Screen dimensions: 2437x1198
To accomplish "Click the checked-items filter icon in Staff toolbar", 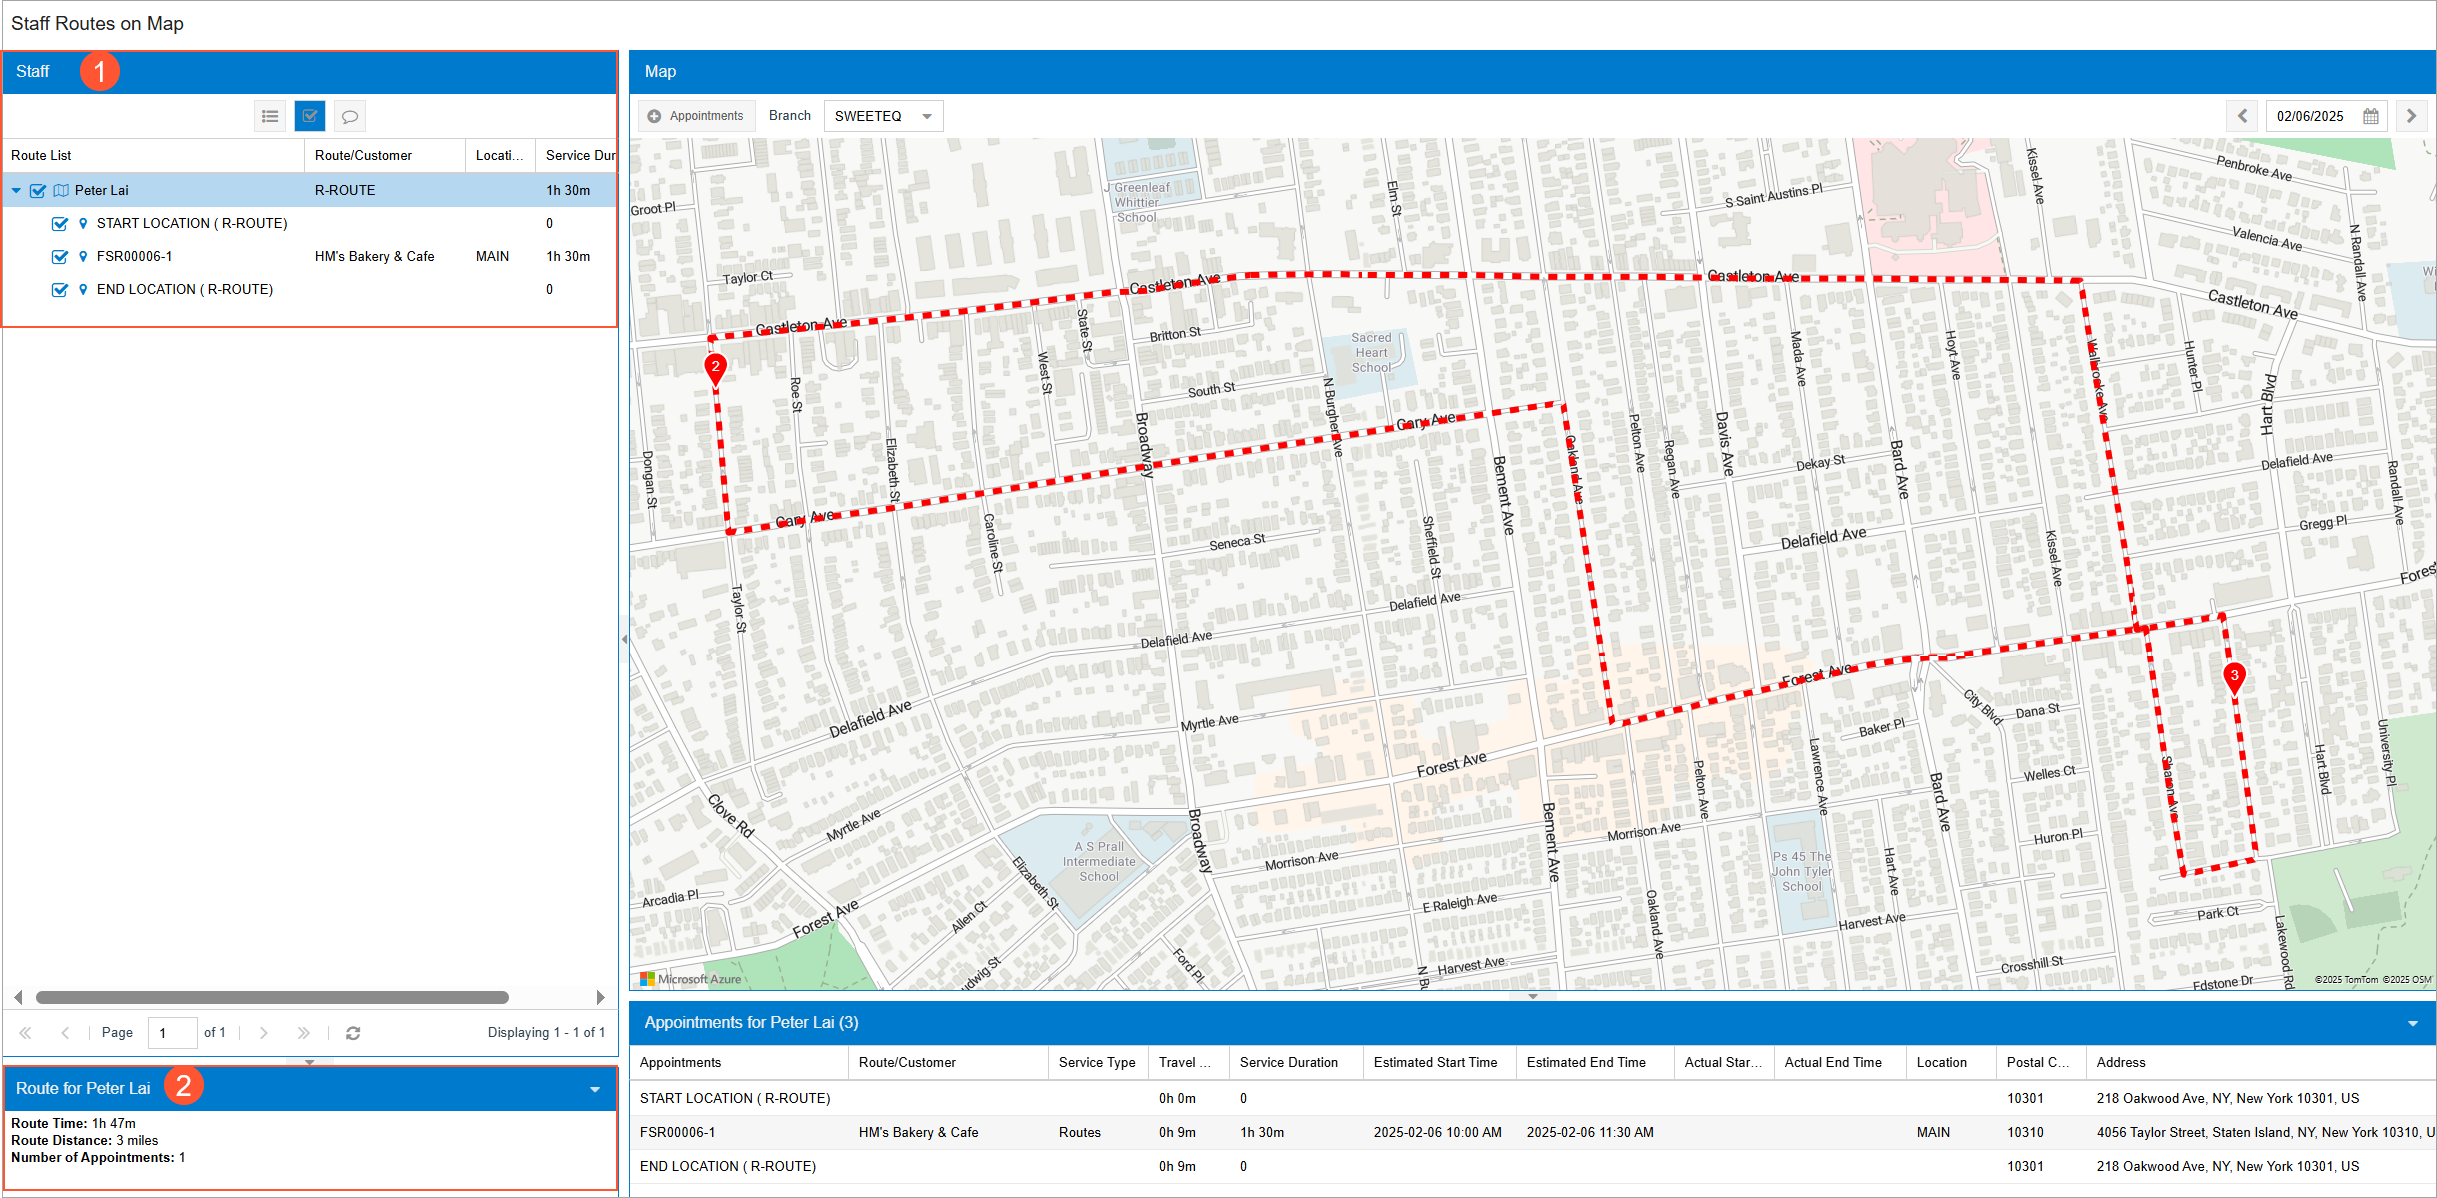I will click(310, 116).
